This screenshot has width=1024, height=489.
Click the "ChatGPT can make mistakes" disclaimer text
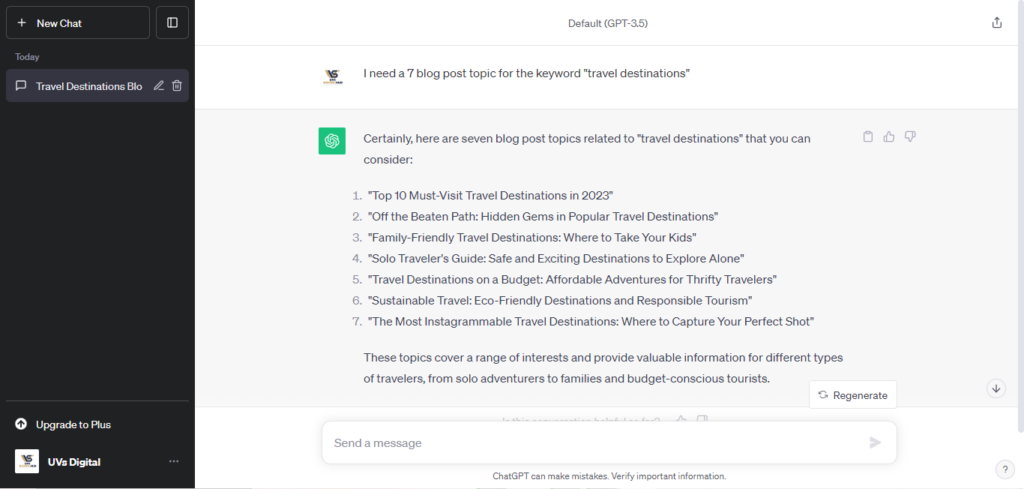coord(609,476)
